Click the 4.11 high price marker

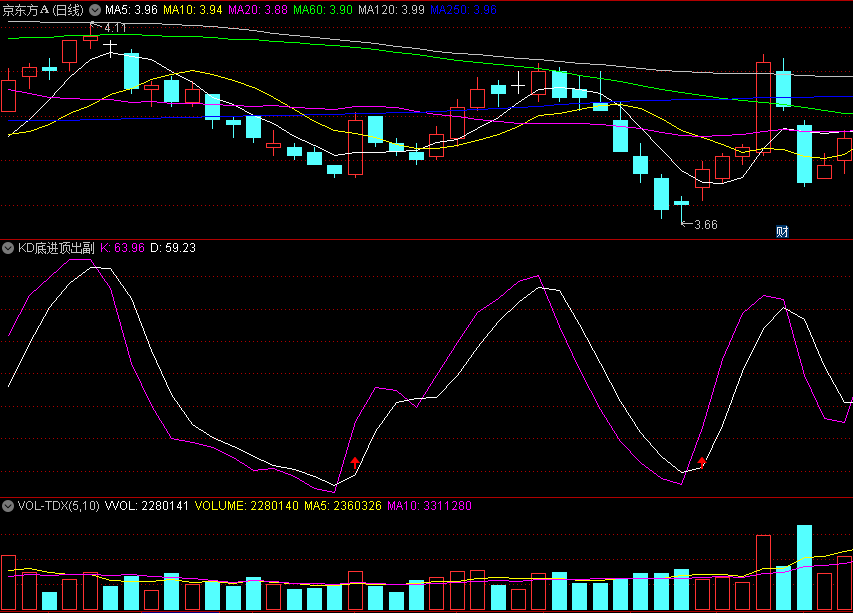click(x=115, y=28)
